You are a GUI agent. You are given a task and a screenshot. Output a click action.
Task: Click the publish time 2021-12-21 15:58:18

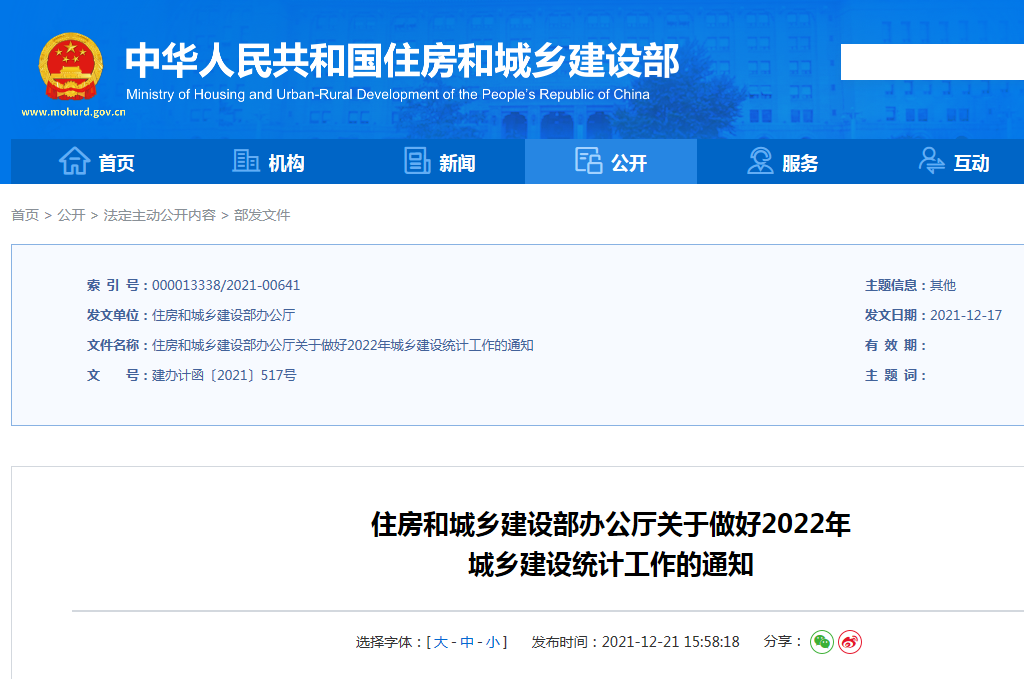[x=671, y=642]
